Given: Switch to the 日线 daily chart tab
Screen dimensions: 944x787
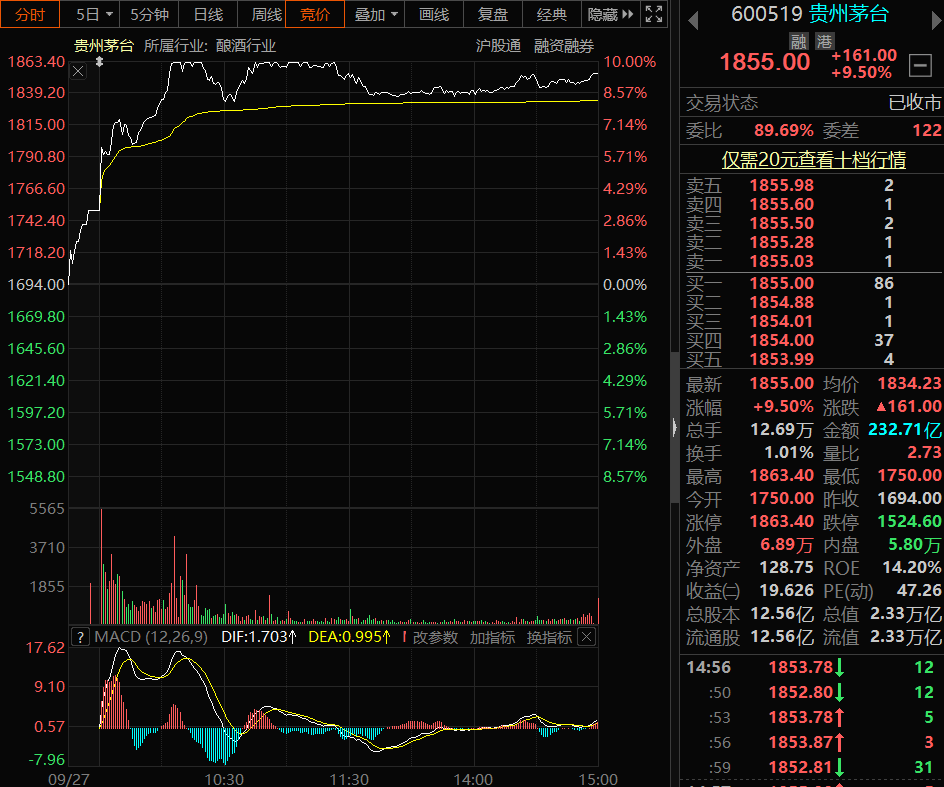Looking at the screenshot, I should [208, 14].
